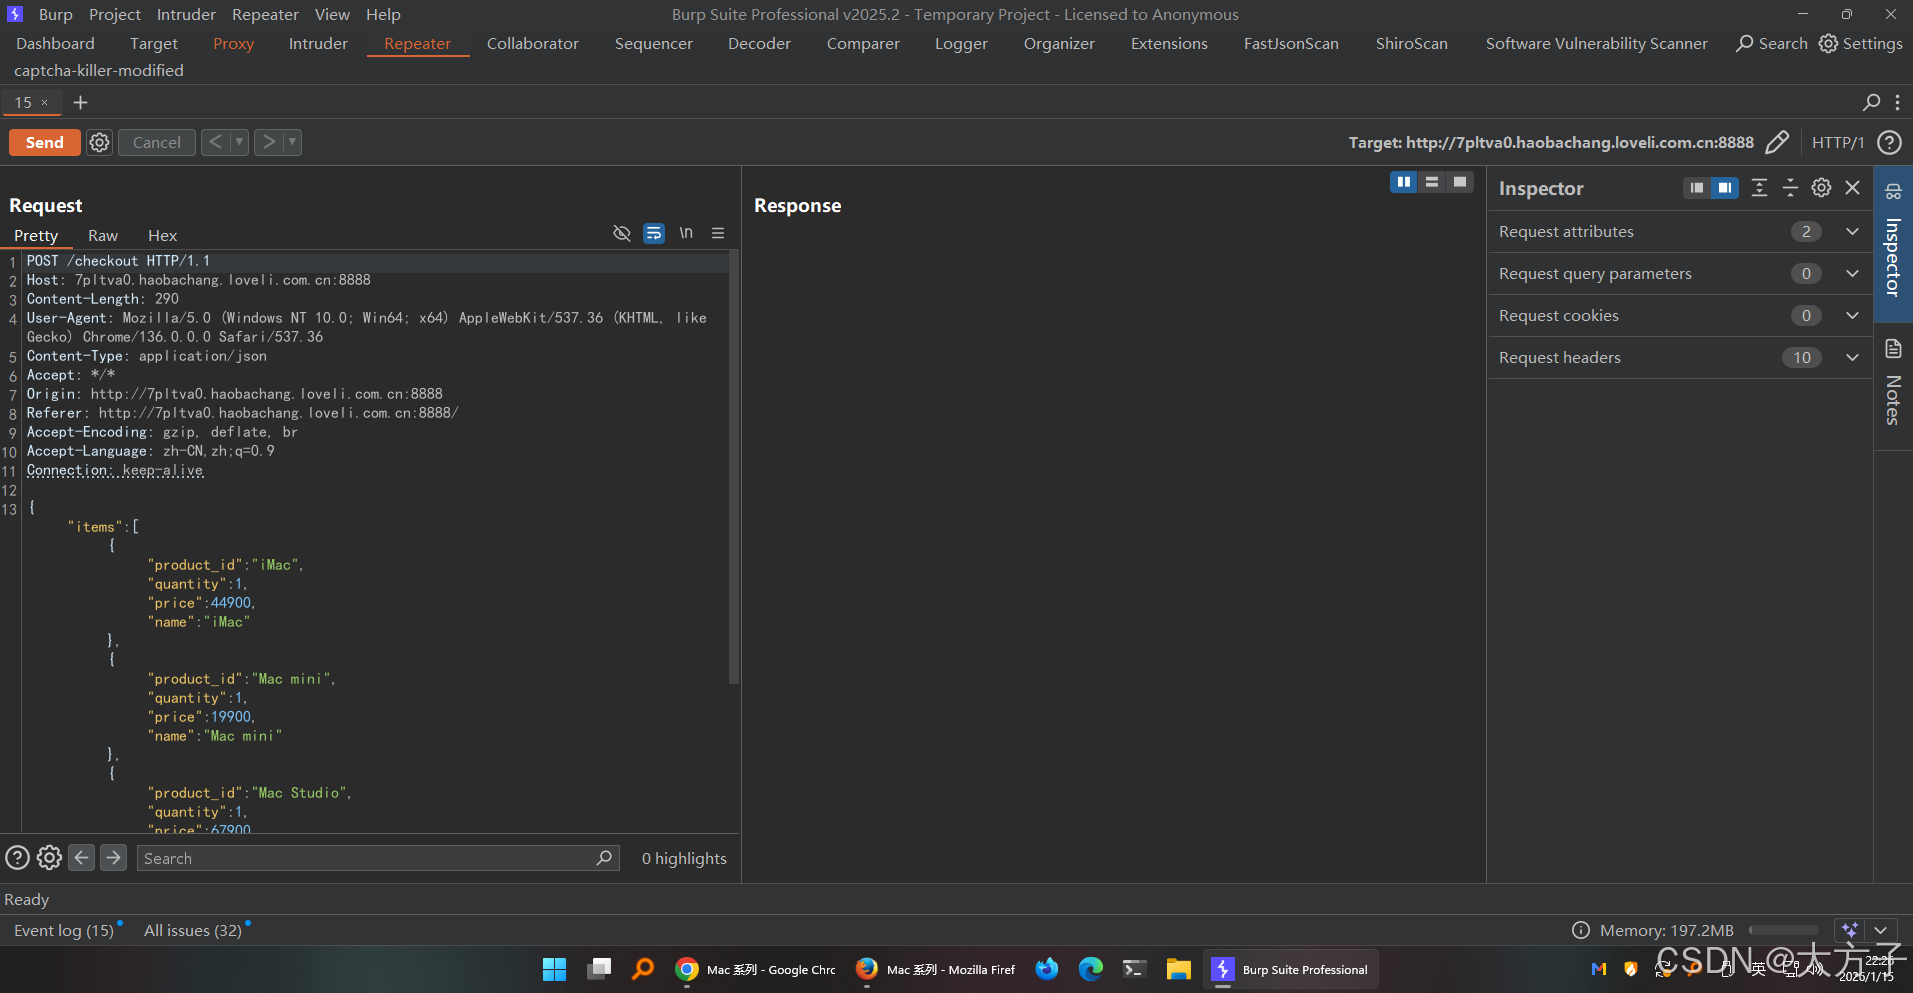Dock the Inspector panel to the right
The image size is (1913, 993).
(x=1725, y=188)
